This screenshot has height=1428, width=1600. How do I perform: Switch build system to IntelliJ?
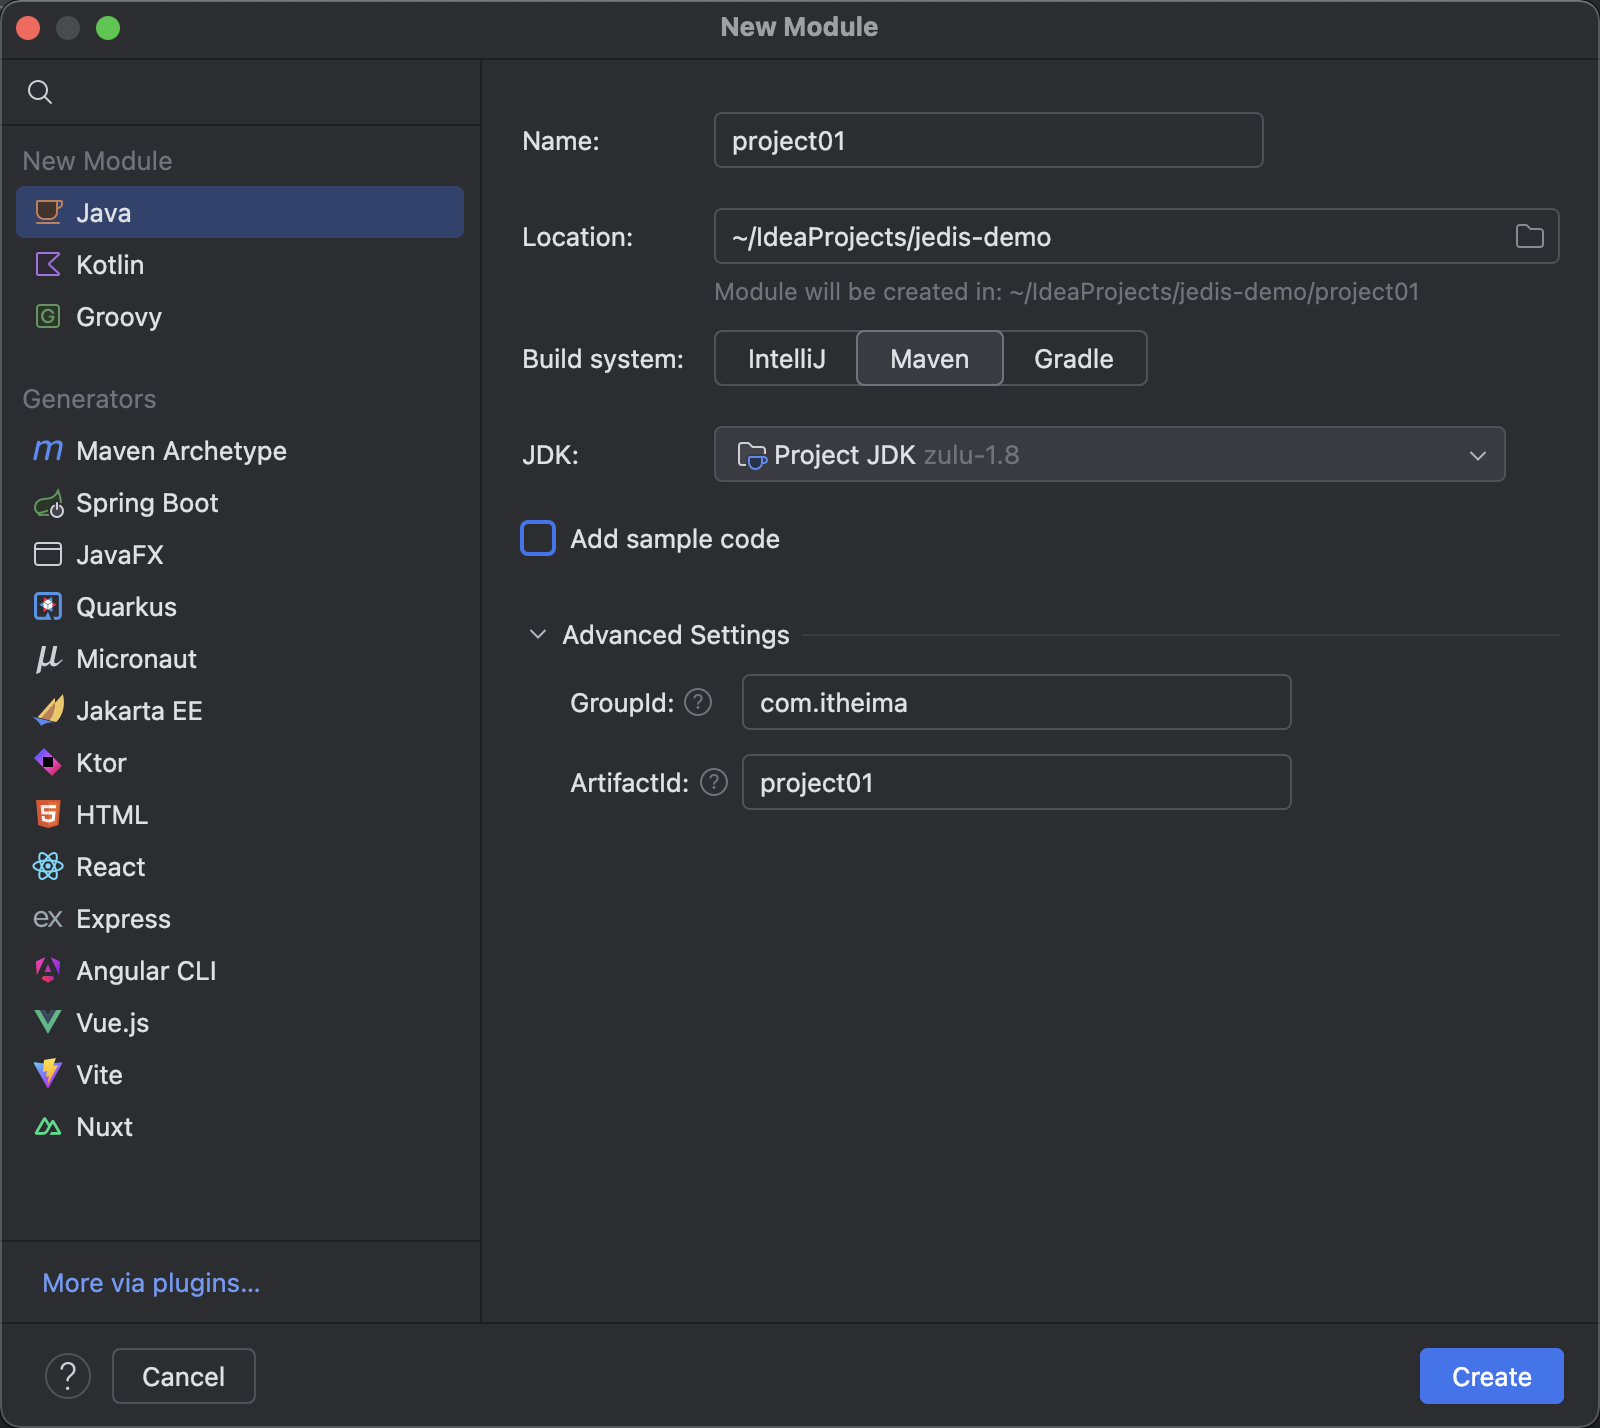coord(786,358)
